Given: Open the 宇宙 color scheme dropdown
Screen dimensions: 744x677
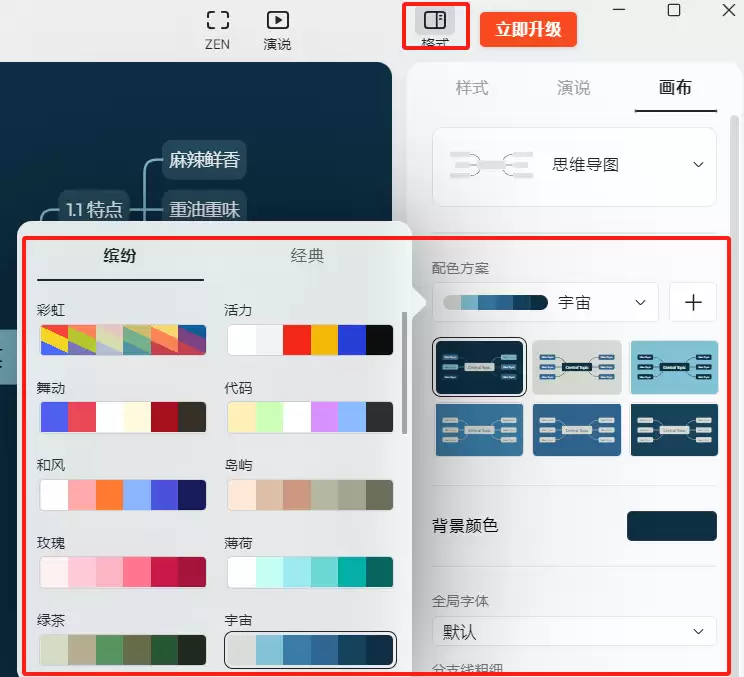Looking at the screenshot, I should click(545, 302).
